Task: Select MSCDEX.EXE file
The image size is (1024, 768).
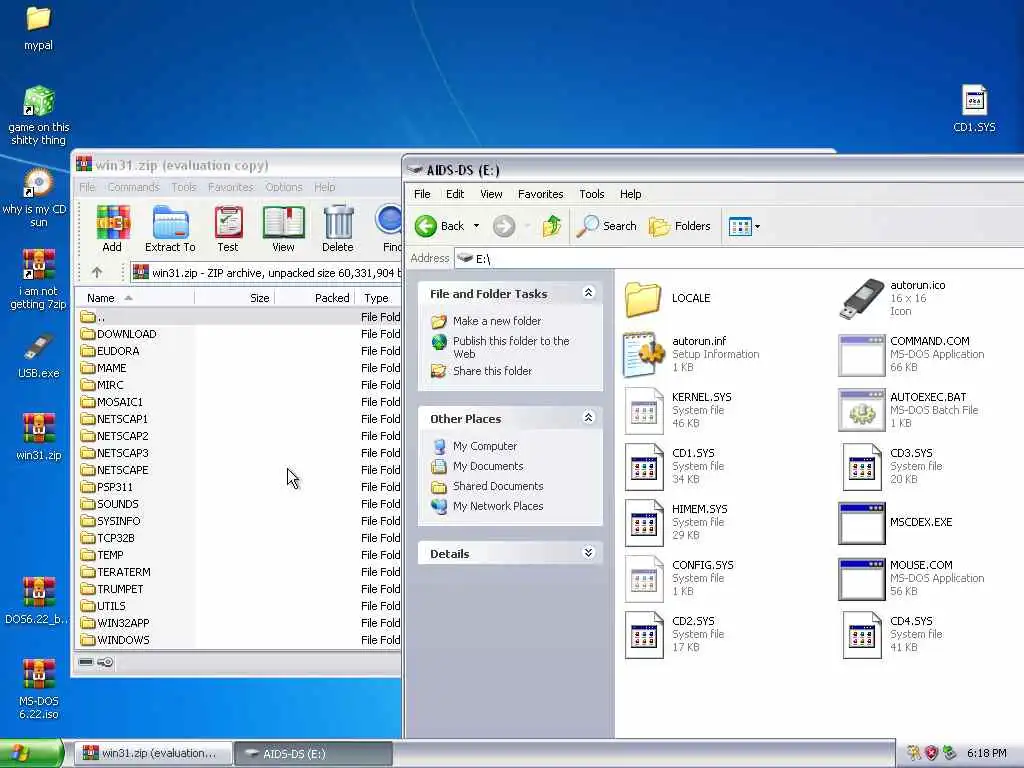Action: (x=895, y=522)
